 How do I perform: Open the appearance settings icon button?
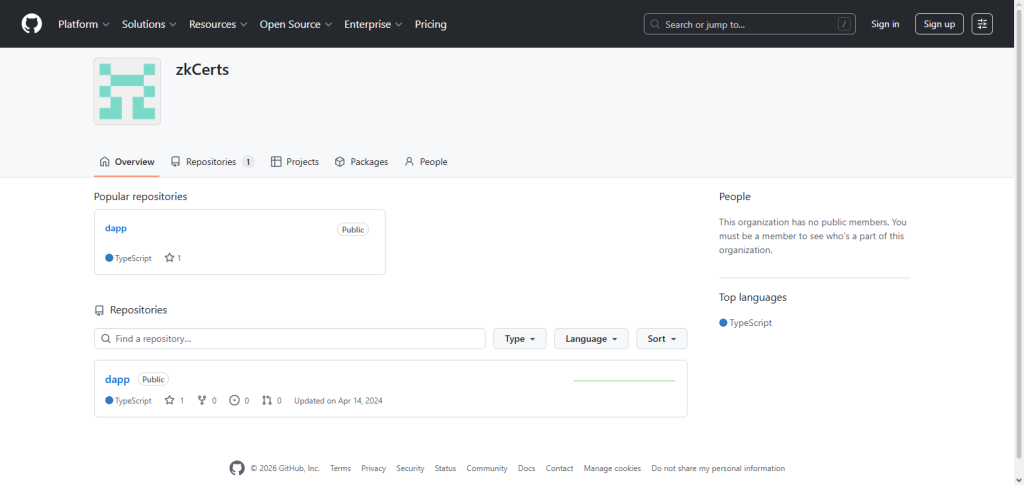[982, 24]
